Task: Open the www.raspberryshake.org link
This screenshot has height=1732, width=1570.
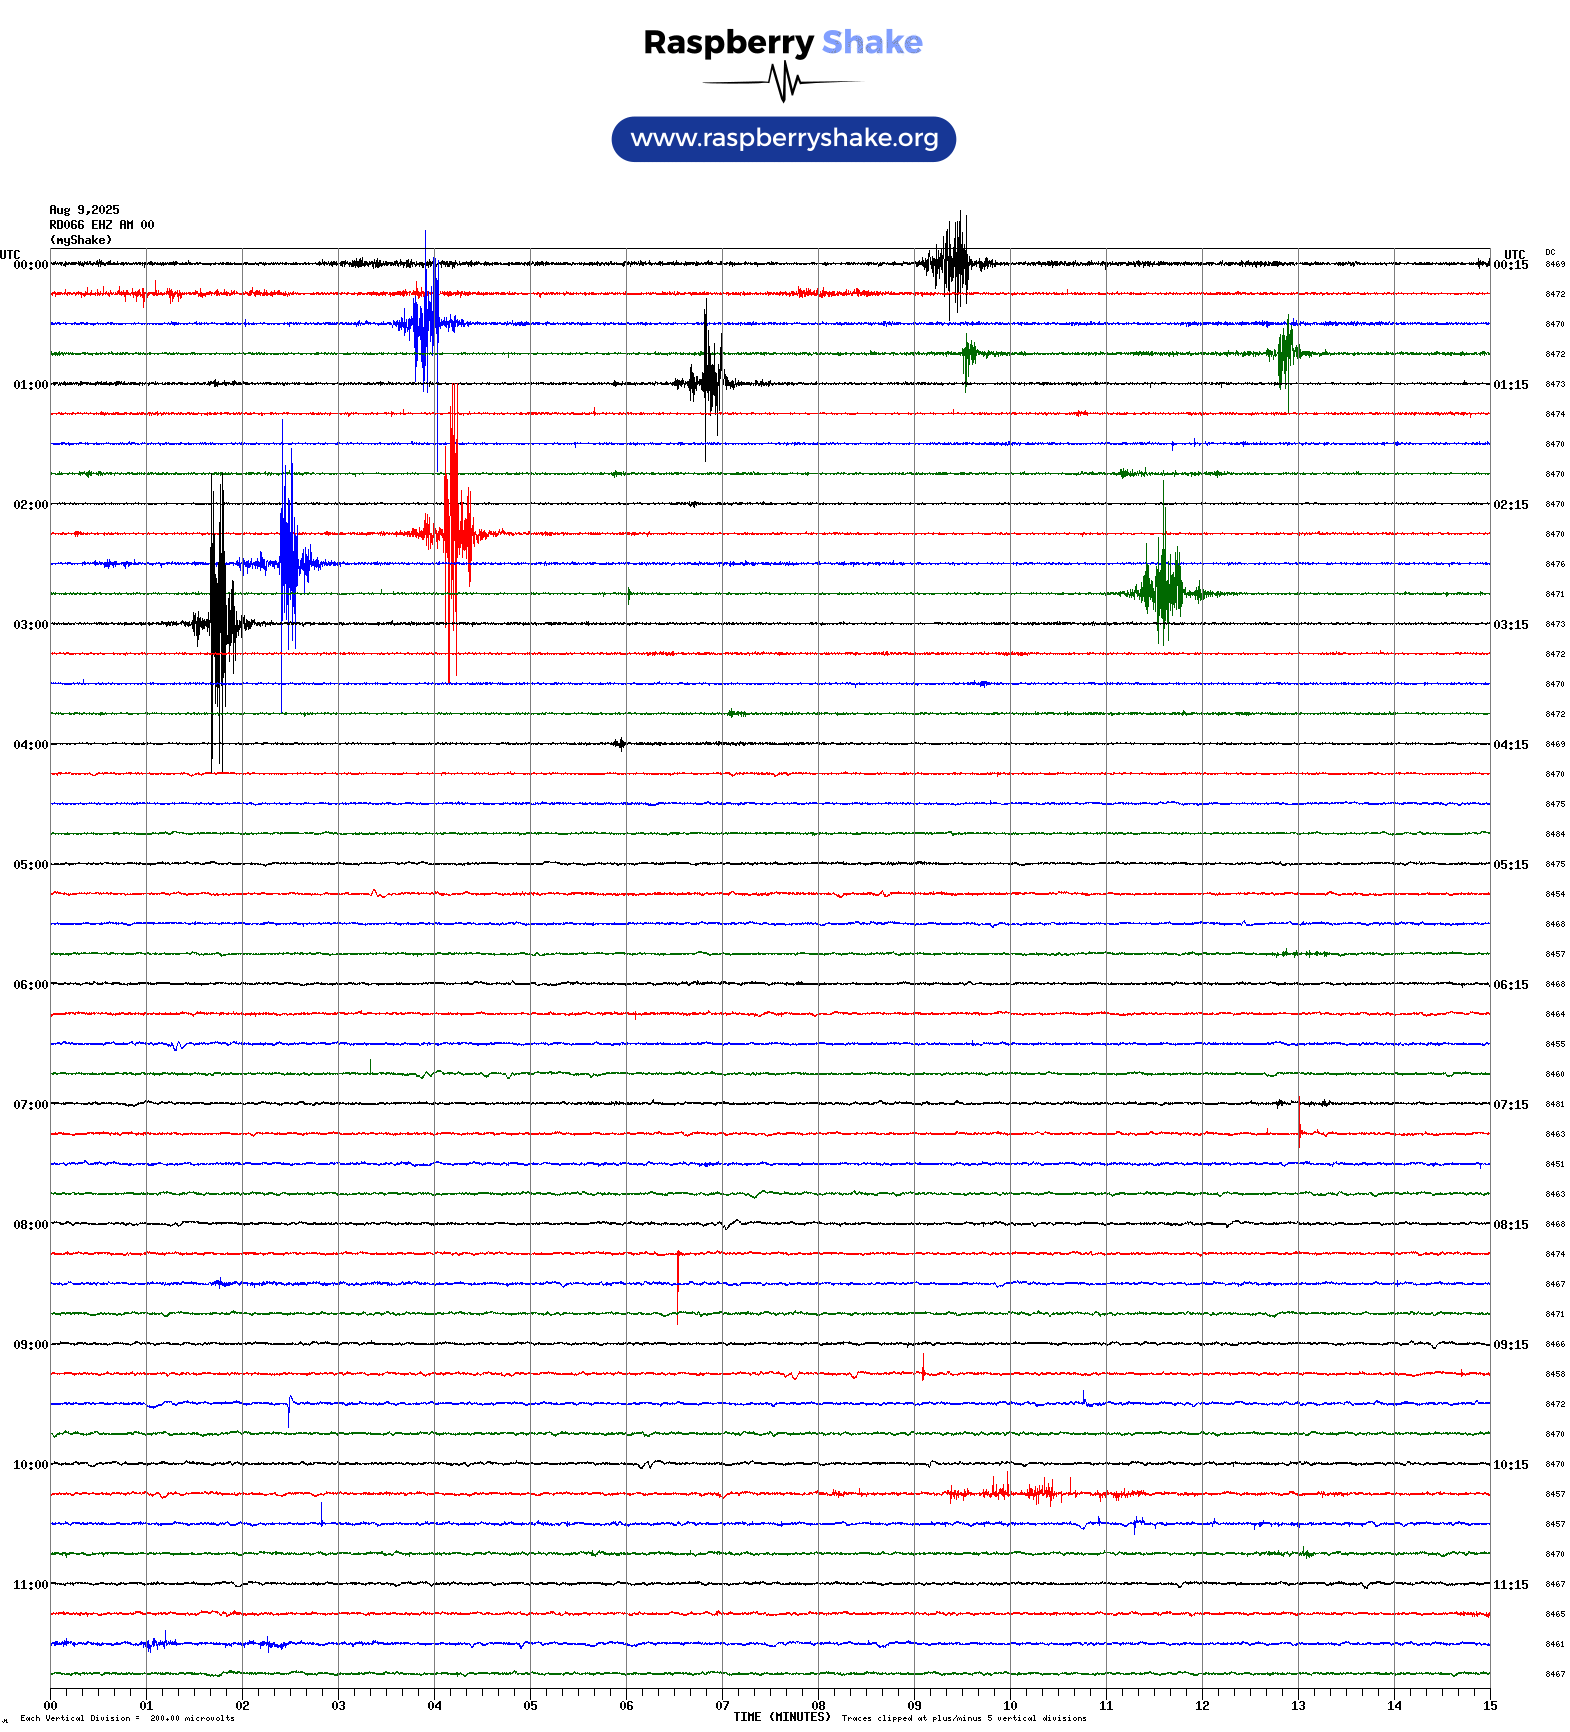Action: point(783,138)
